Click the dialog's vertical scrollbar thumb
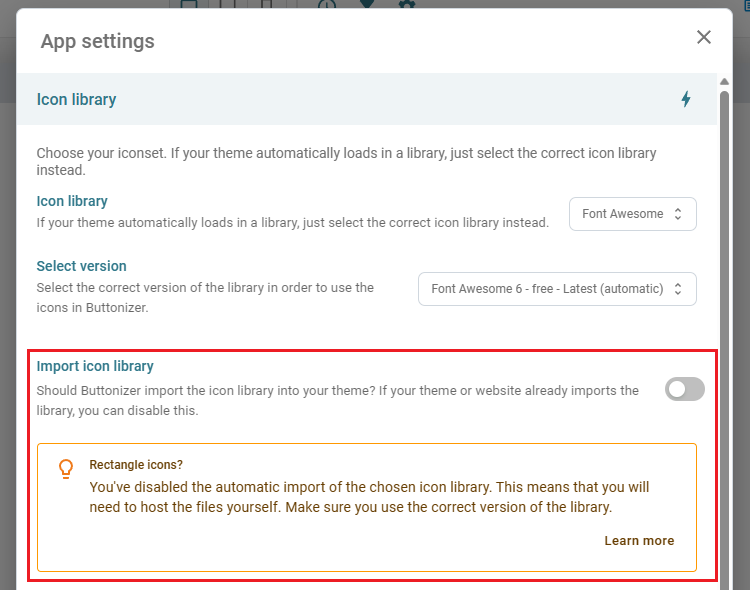This screenshot has height=590, width=750. (x=725, y=335)
